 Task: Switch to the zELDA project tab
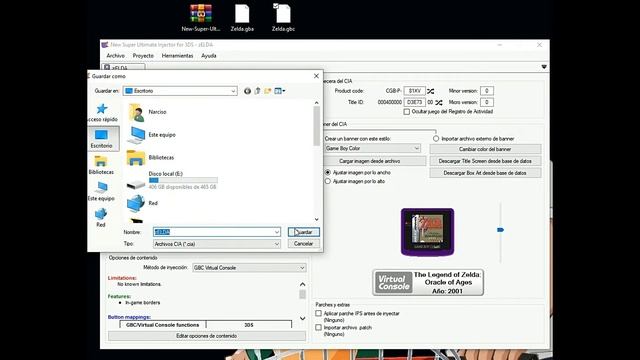123,67
